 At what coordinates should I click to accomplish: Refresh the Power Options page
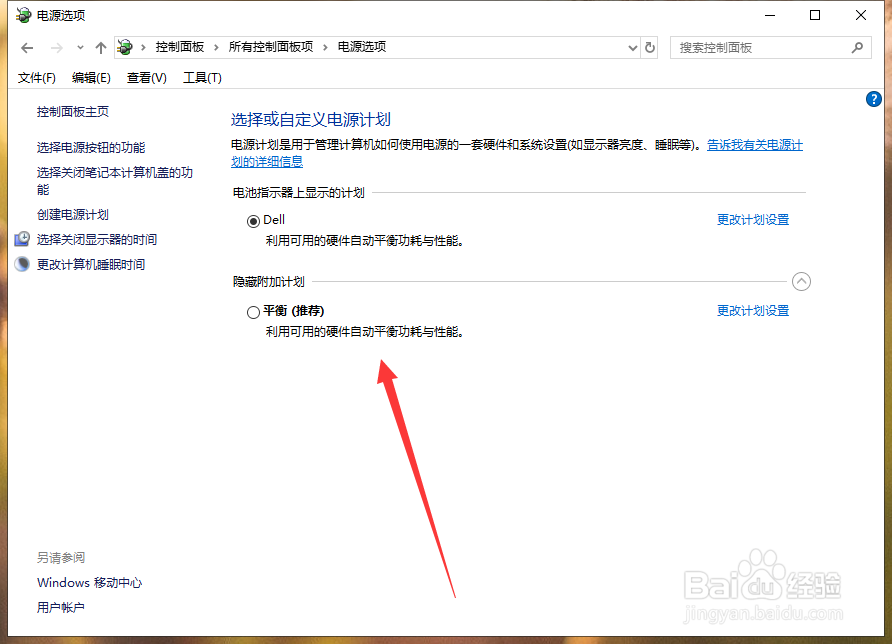pyautogui.click(x=650, y=48)
